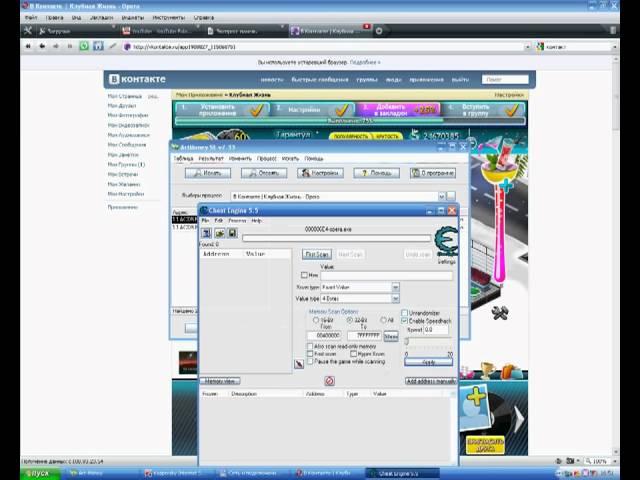Select the 32-Bit radio button
Image resolution: width=640 pixels, height=480 pixels.
[x=349, y=320]
